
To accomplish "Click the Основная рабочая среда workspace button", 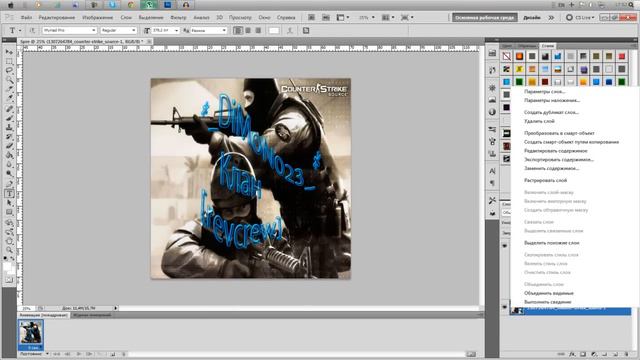I will (x=484, y=18).
